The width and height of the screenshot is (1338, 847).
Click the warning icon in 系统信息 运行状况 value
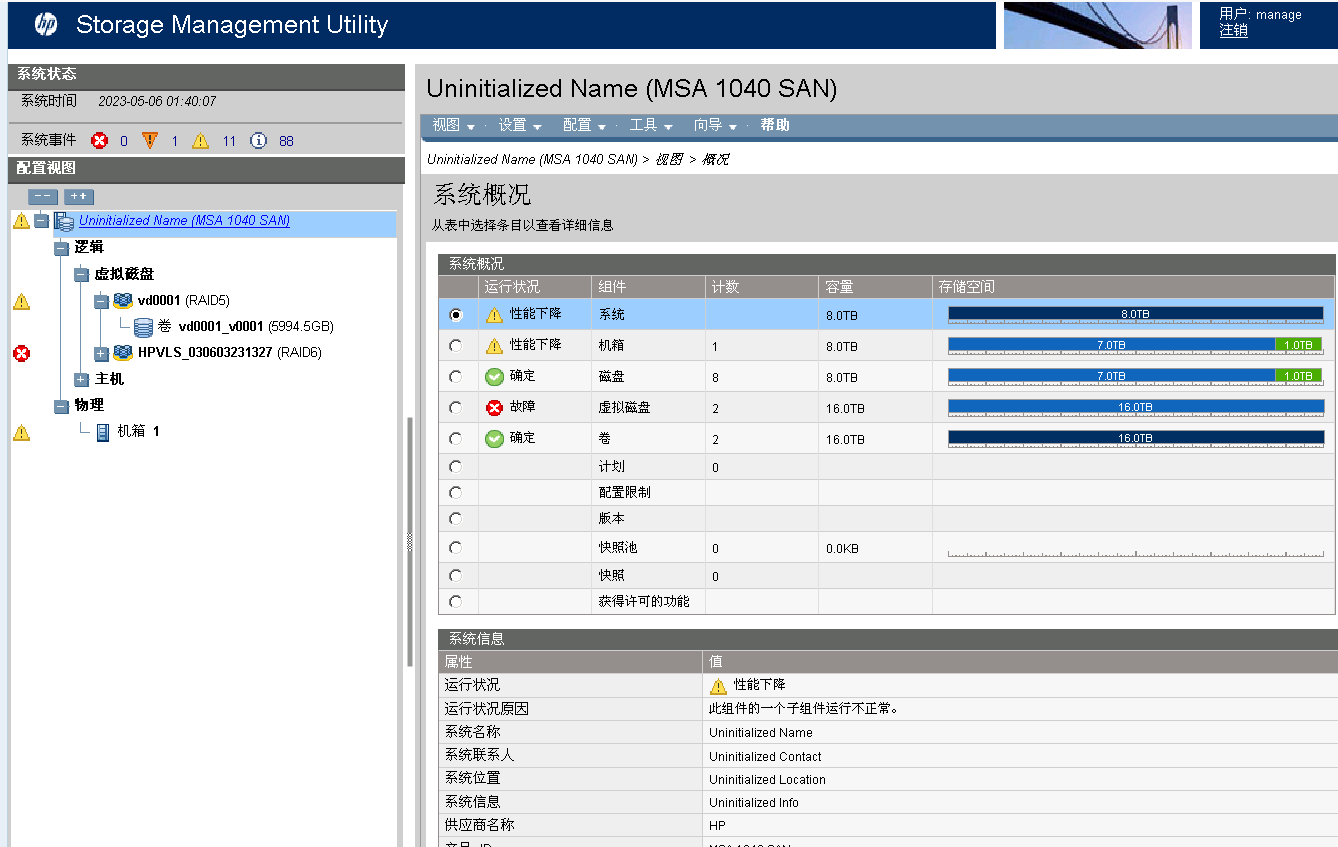(x=718, y=686)
